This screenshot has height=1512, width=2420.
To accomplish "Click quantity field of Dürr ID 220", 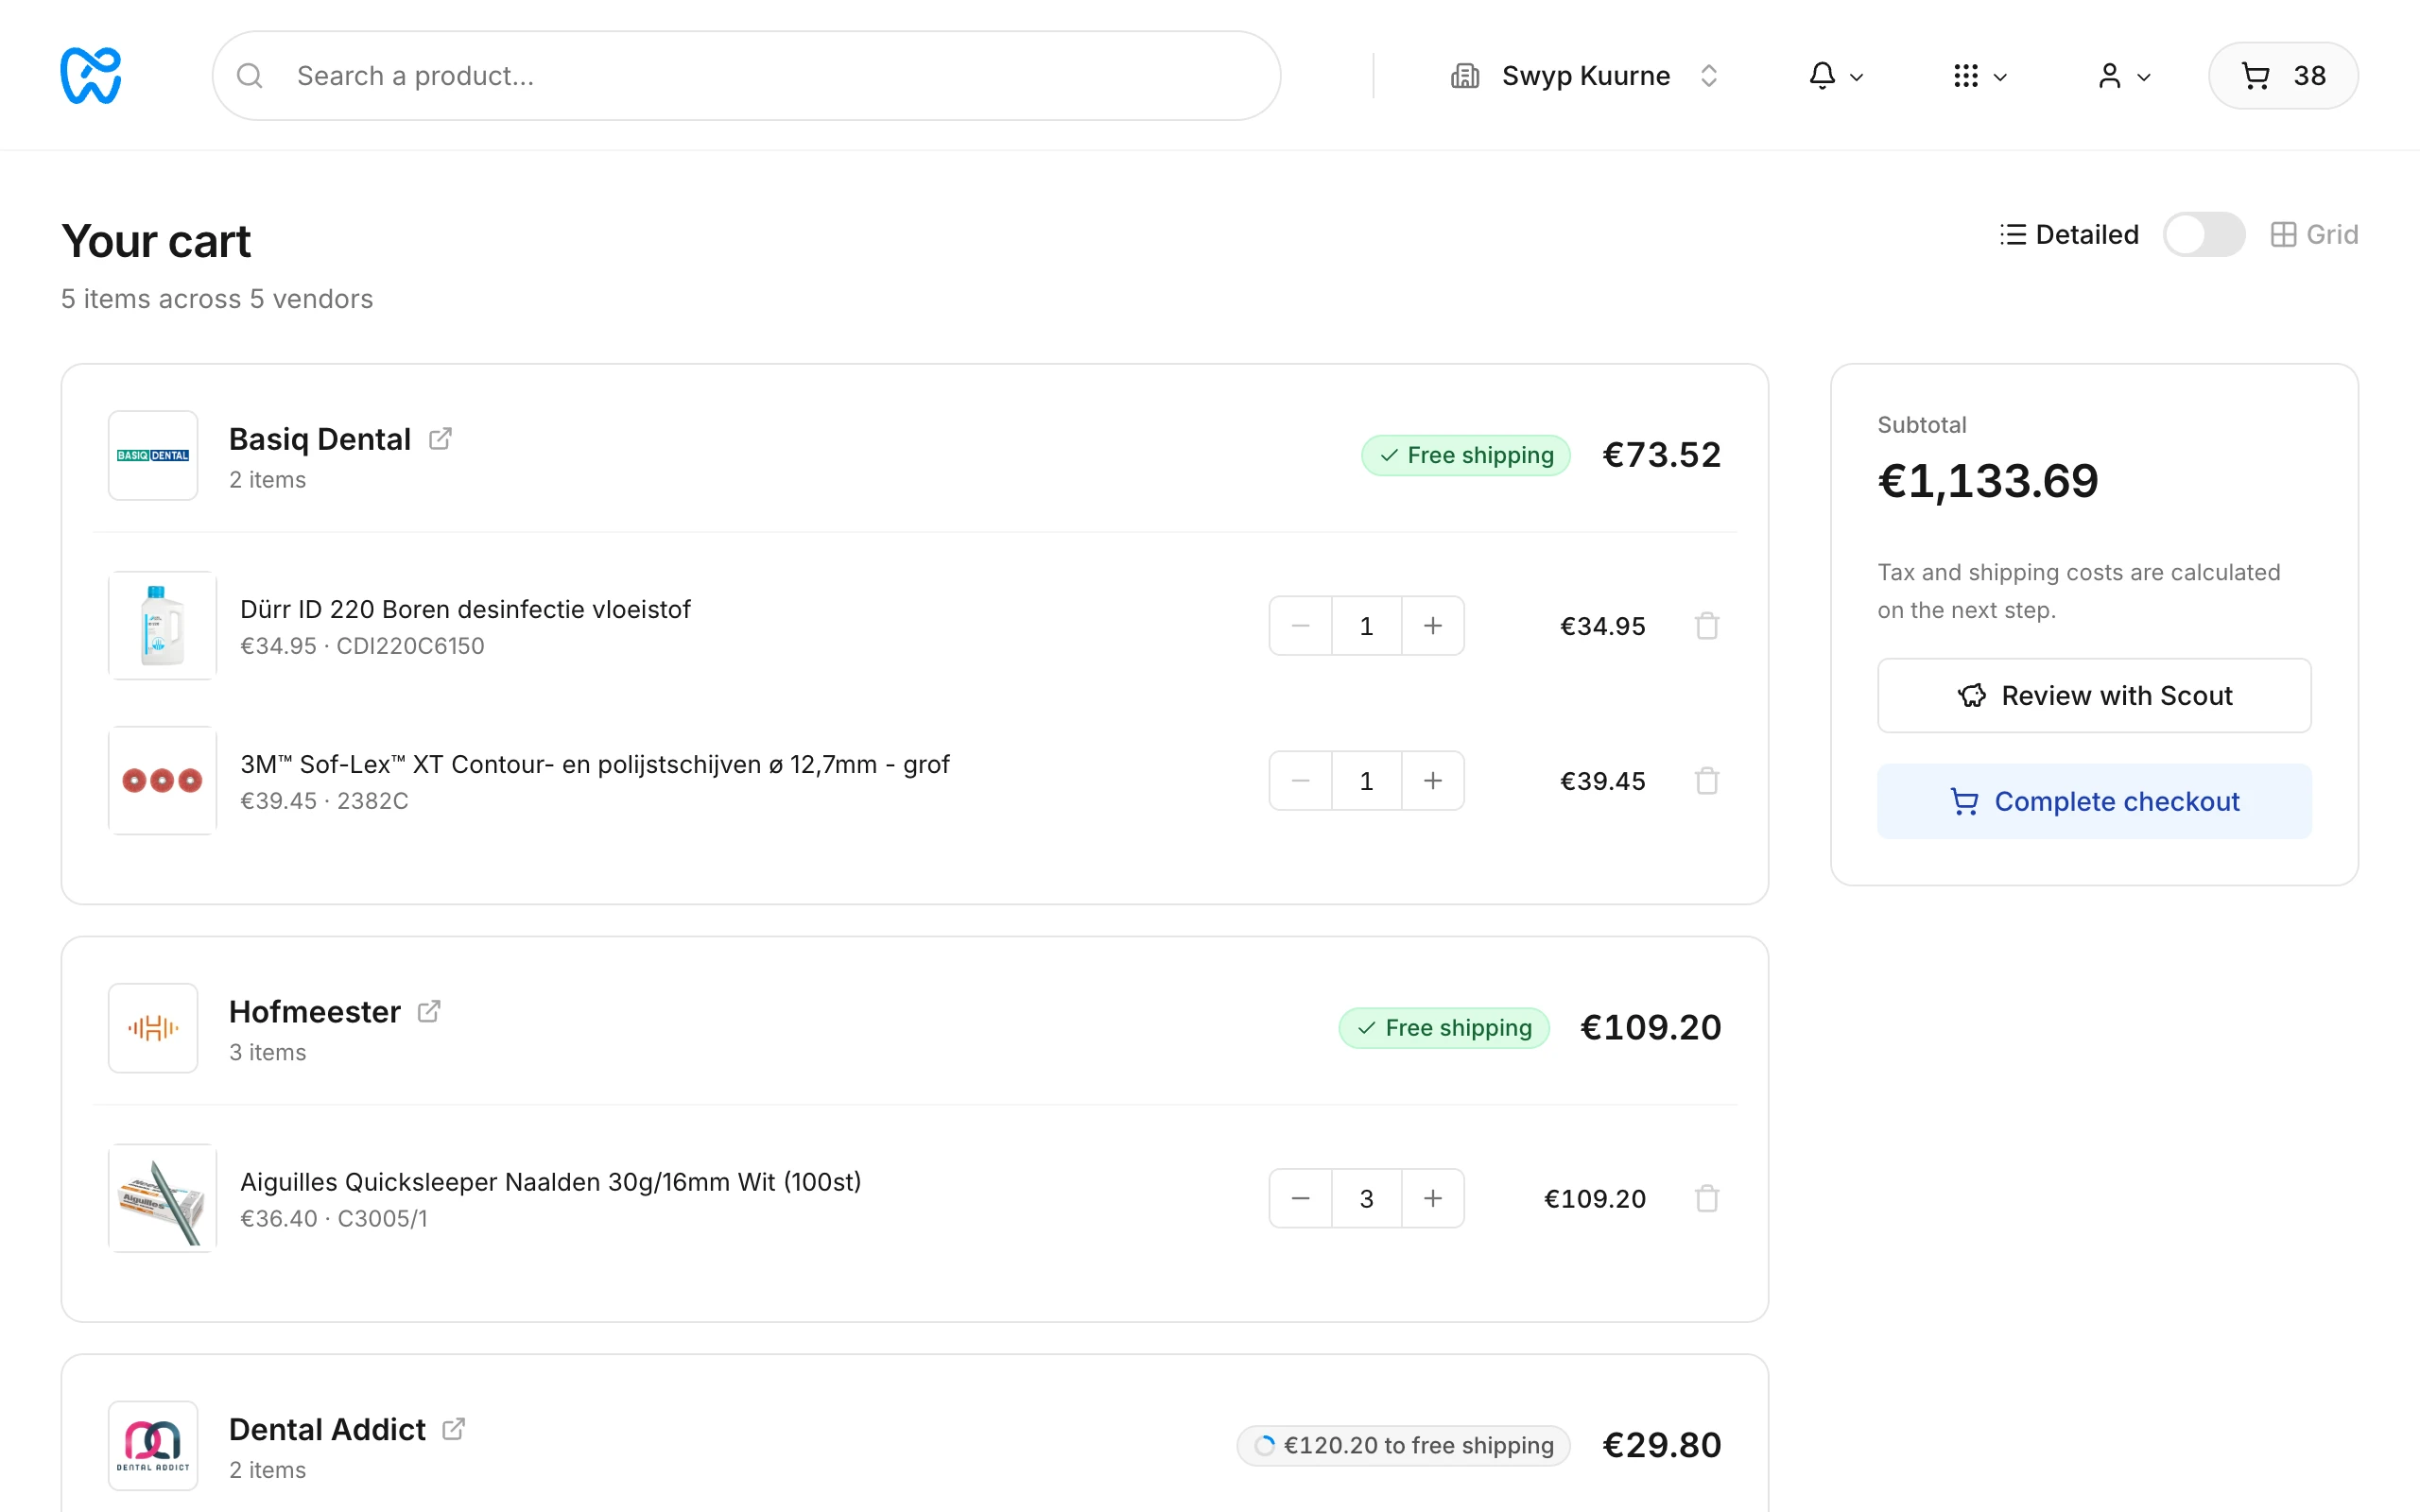I will pyautogui.click(x=1366, y=626).
